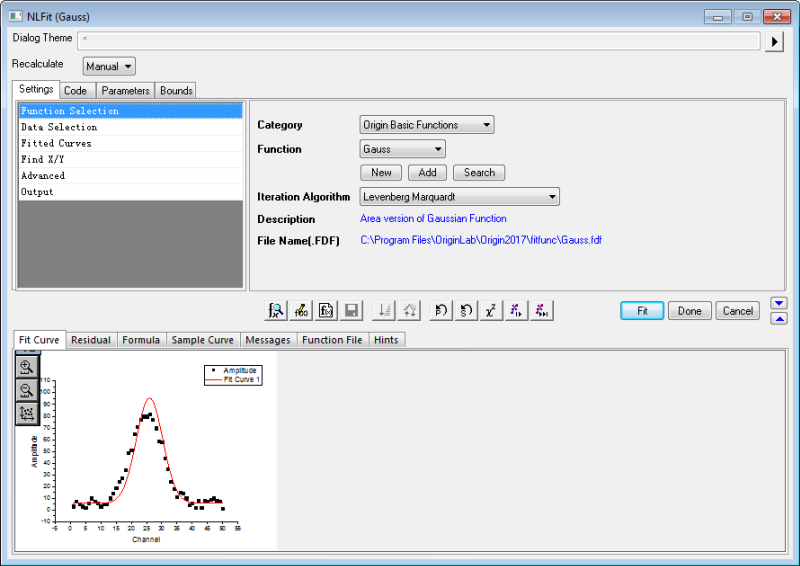Select Data Selection in settings list

(60, 127)
